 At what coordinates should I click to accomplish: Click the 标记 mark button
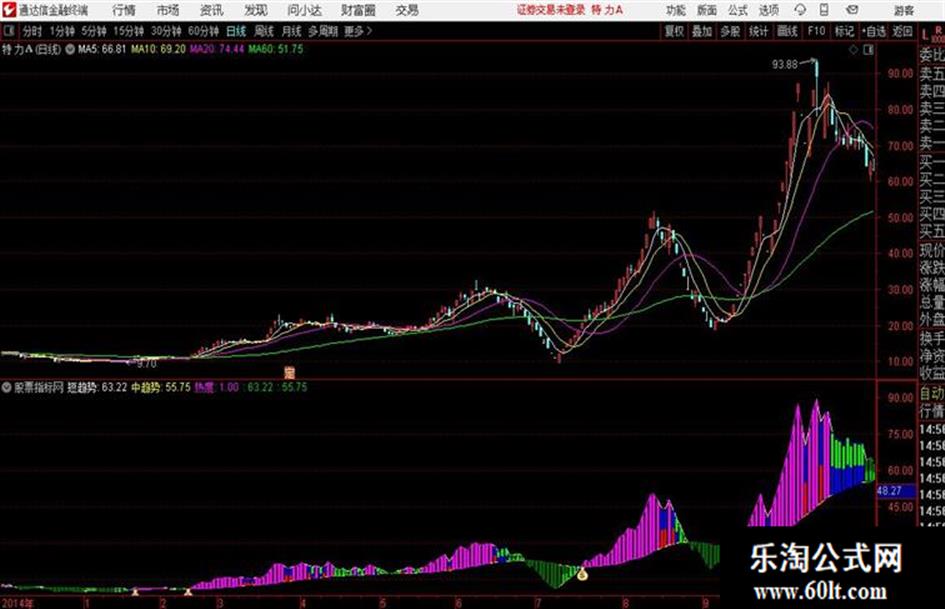(x=844, y=31)
